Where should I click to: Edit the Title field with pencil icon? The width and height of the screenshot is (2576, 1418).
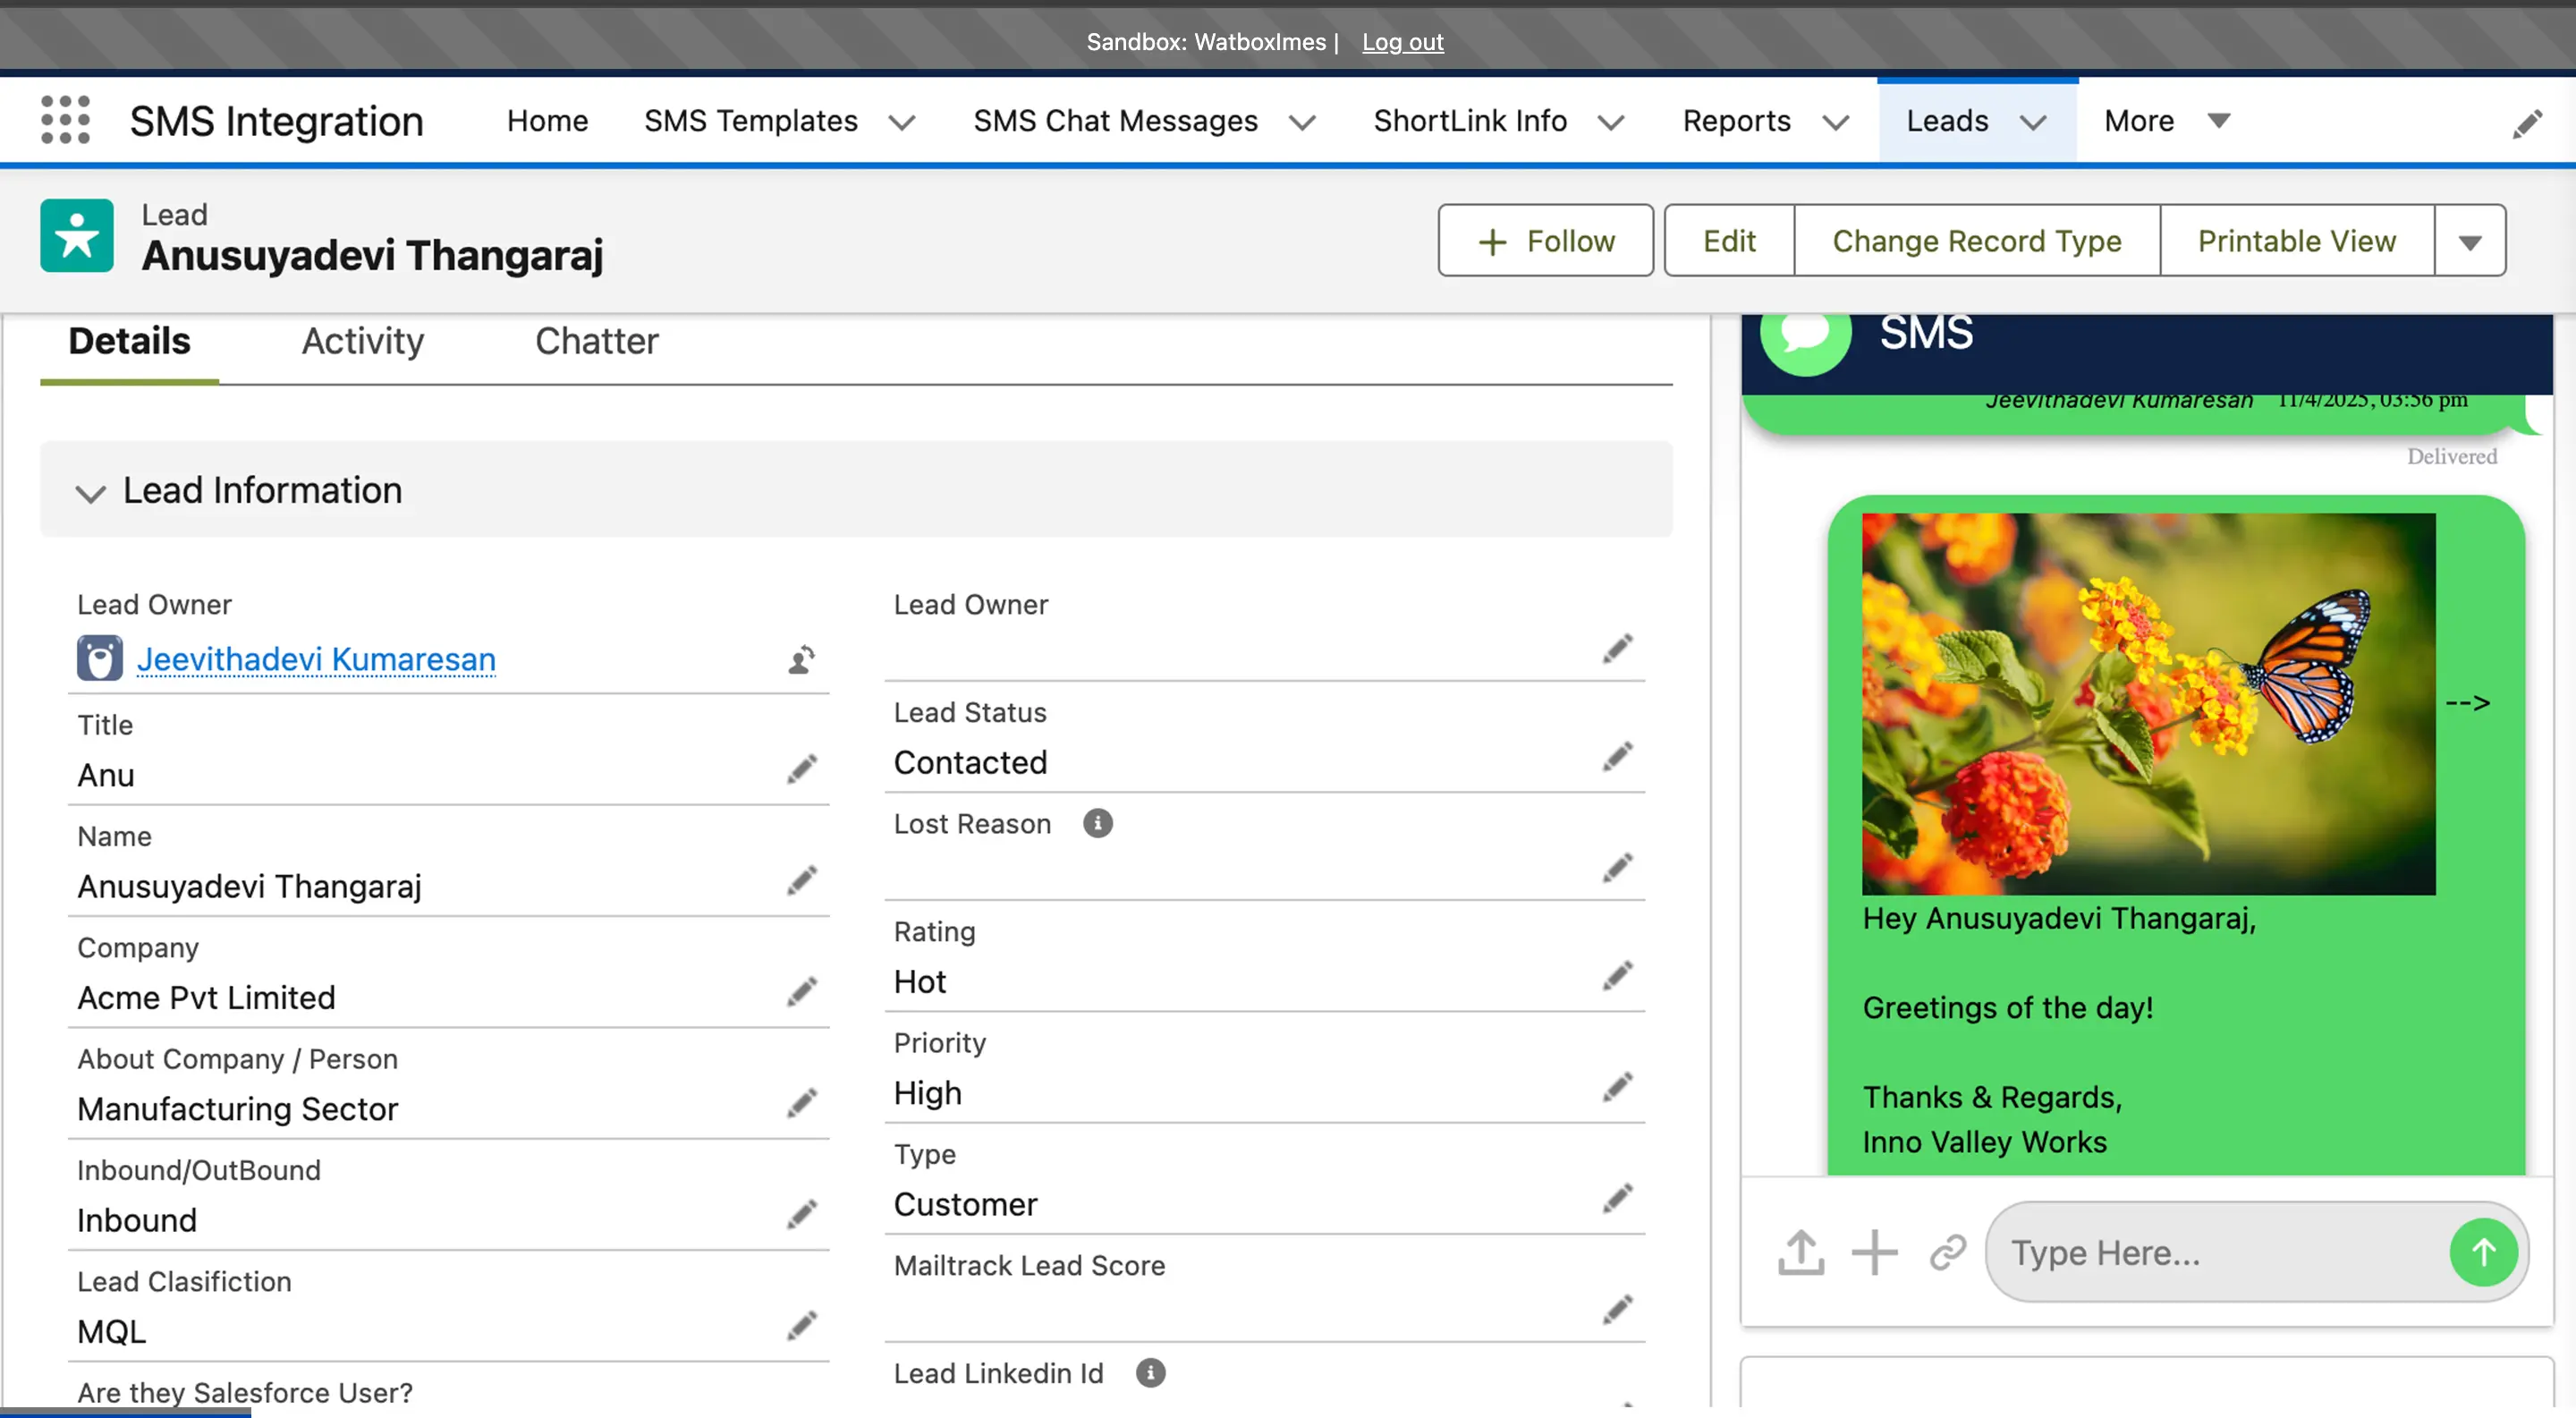pos(801,770)
